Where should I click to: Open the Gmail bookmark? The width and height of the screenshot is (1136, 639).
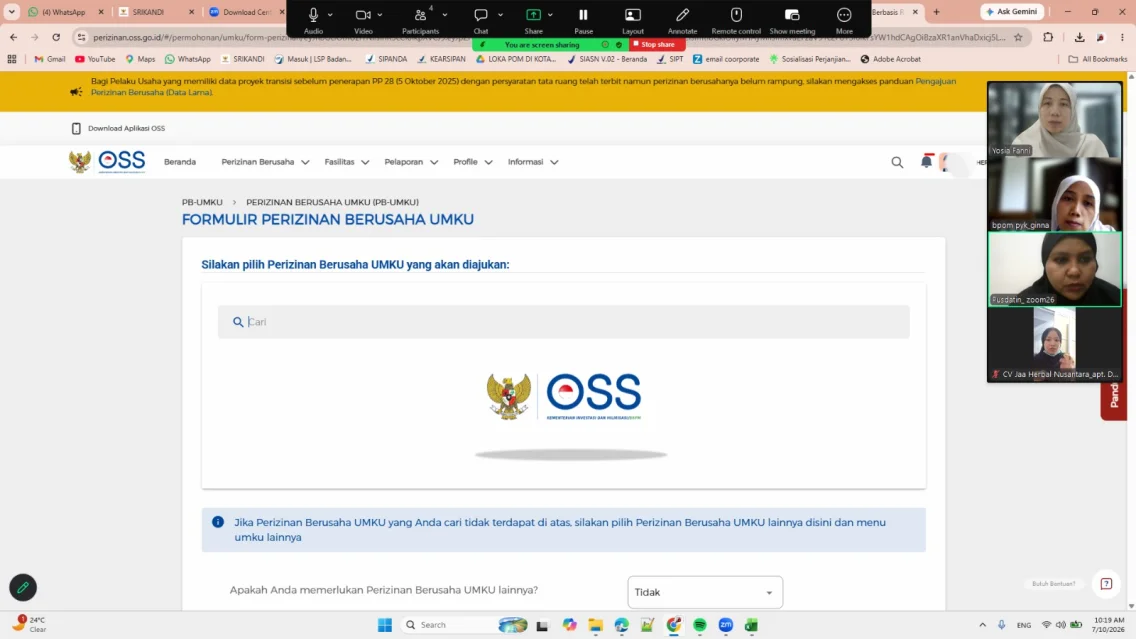49,59
